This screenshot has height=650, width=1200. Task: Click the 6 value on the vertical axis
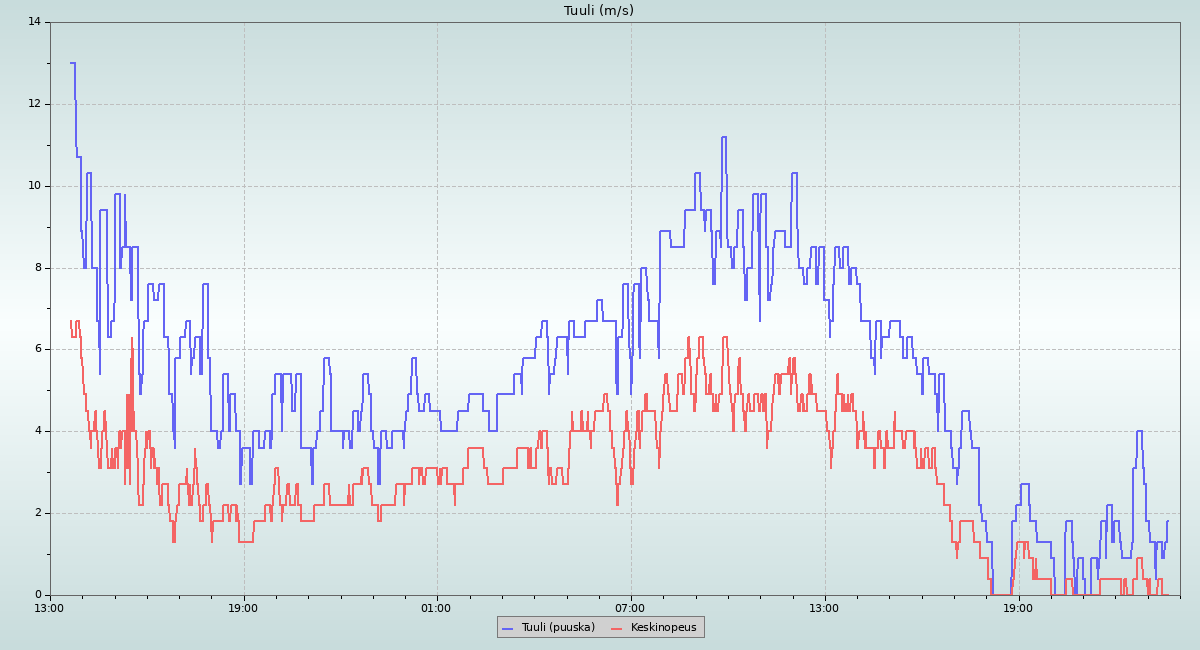(x=37, y=349)
